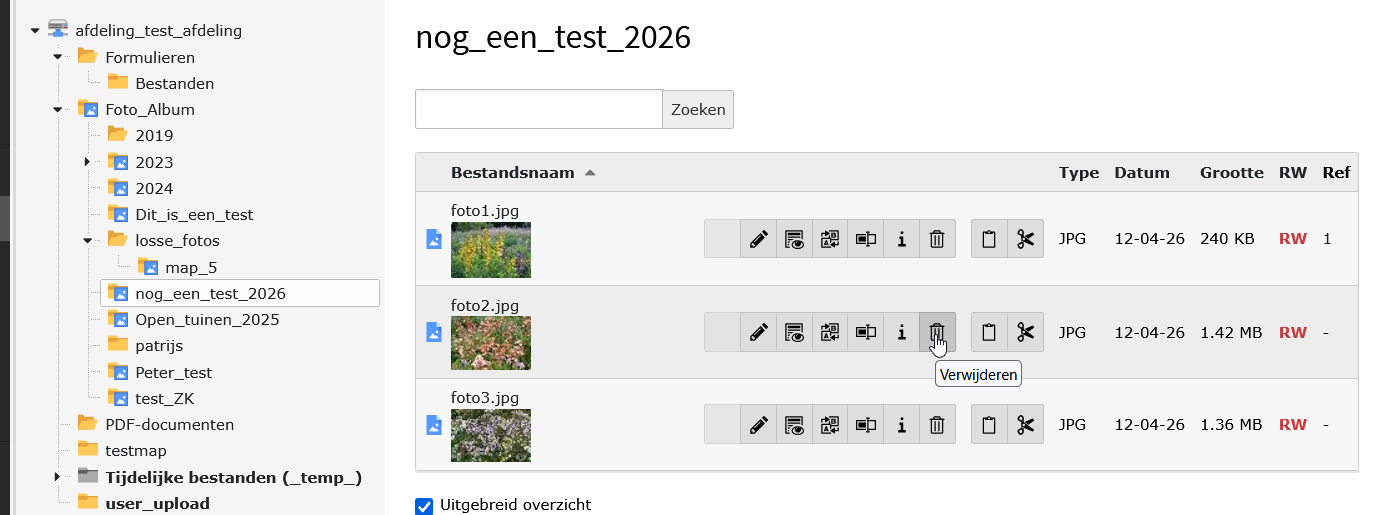This screenshot has width=1378, height=515.
Task: Open the foto3.jpg thumbnail image
Action: click(x=490, y=436)
